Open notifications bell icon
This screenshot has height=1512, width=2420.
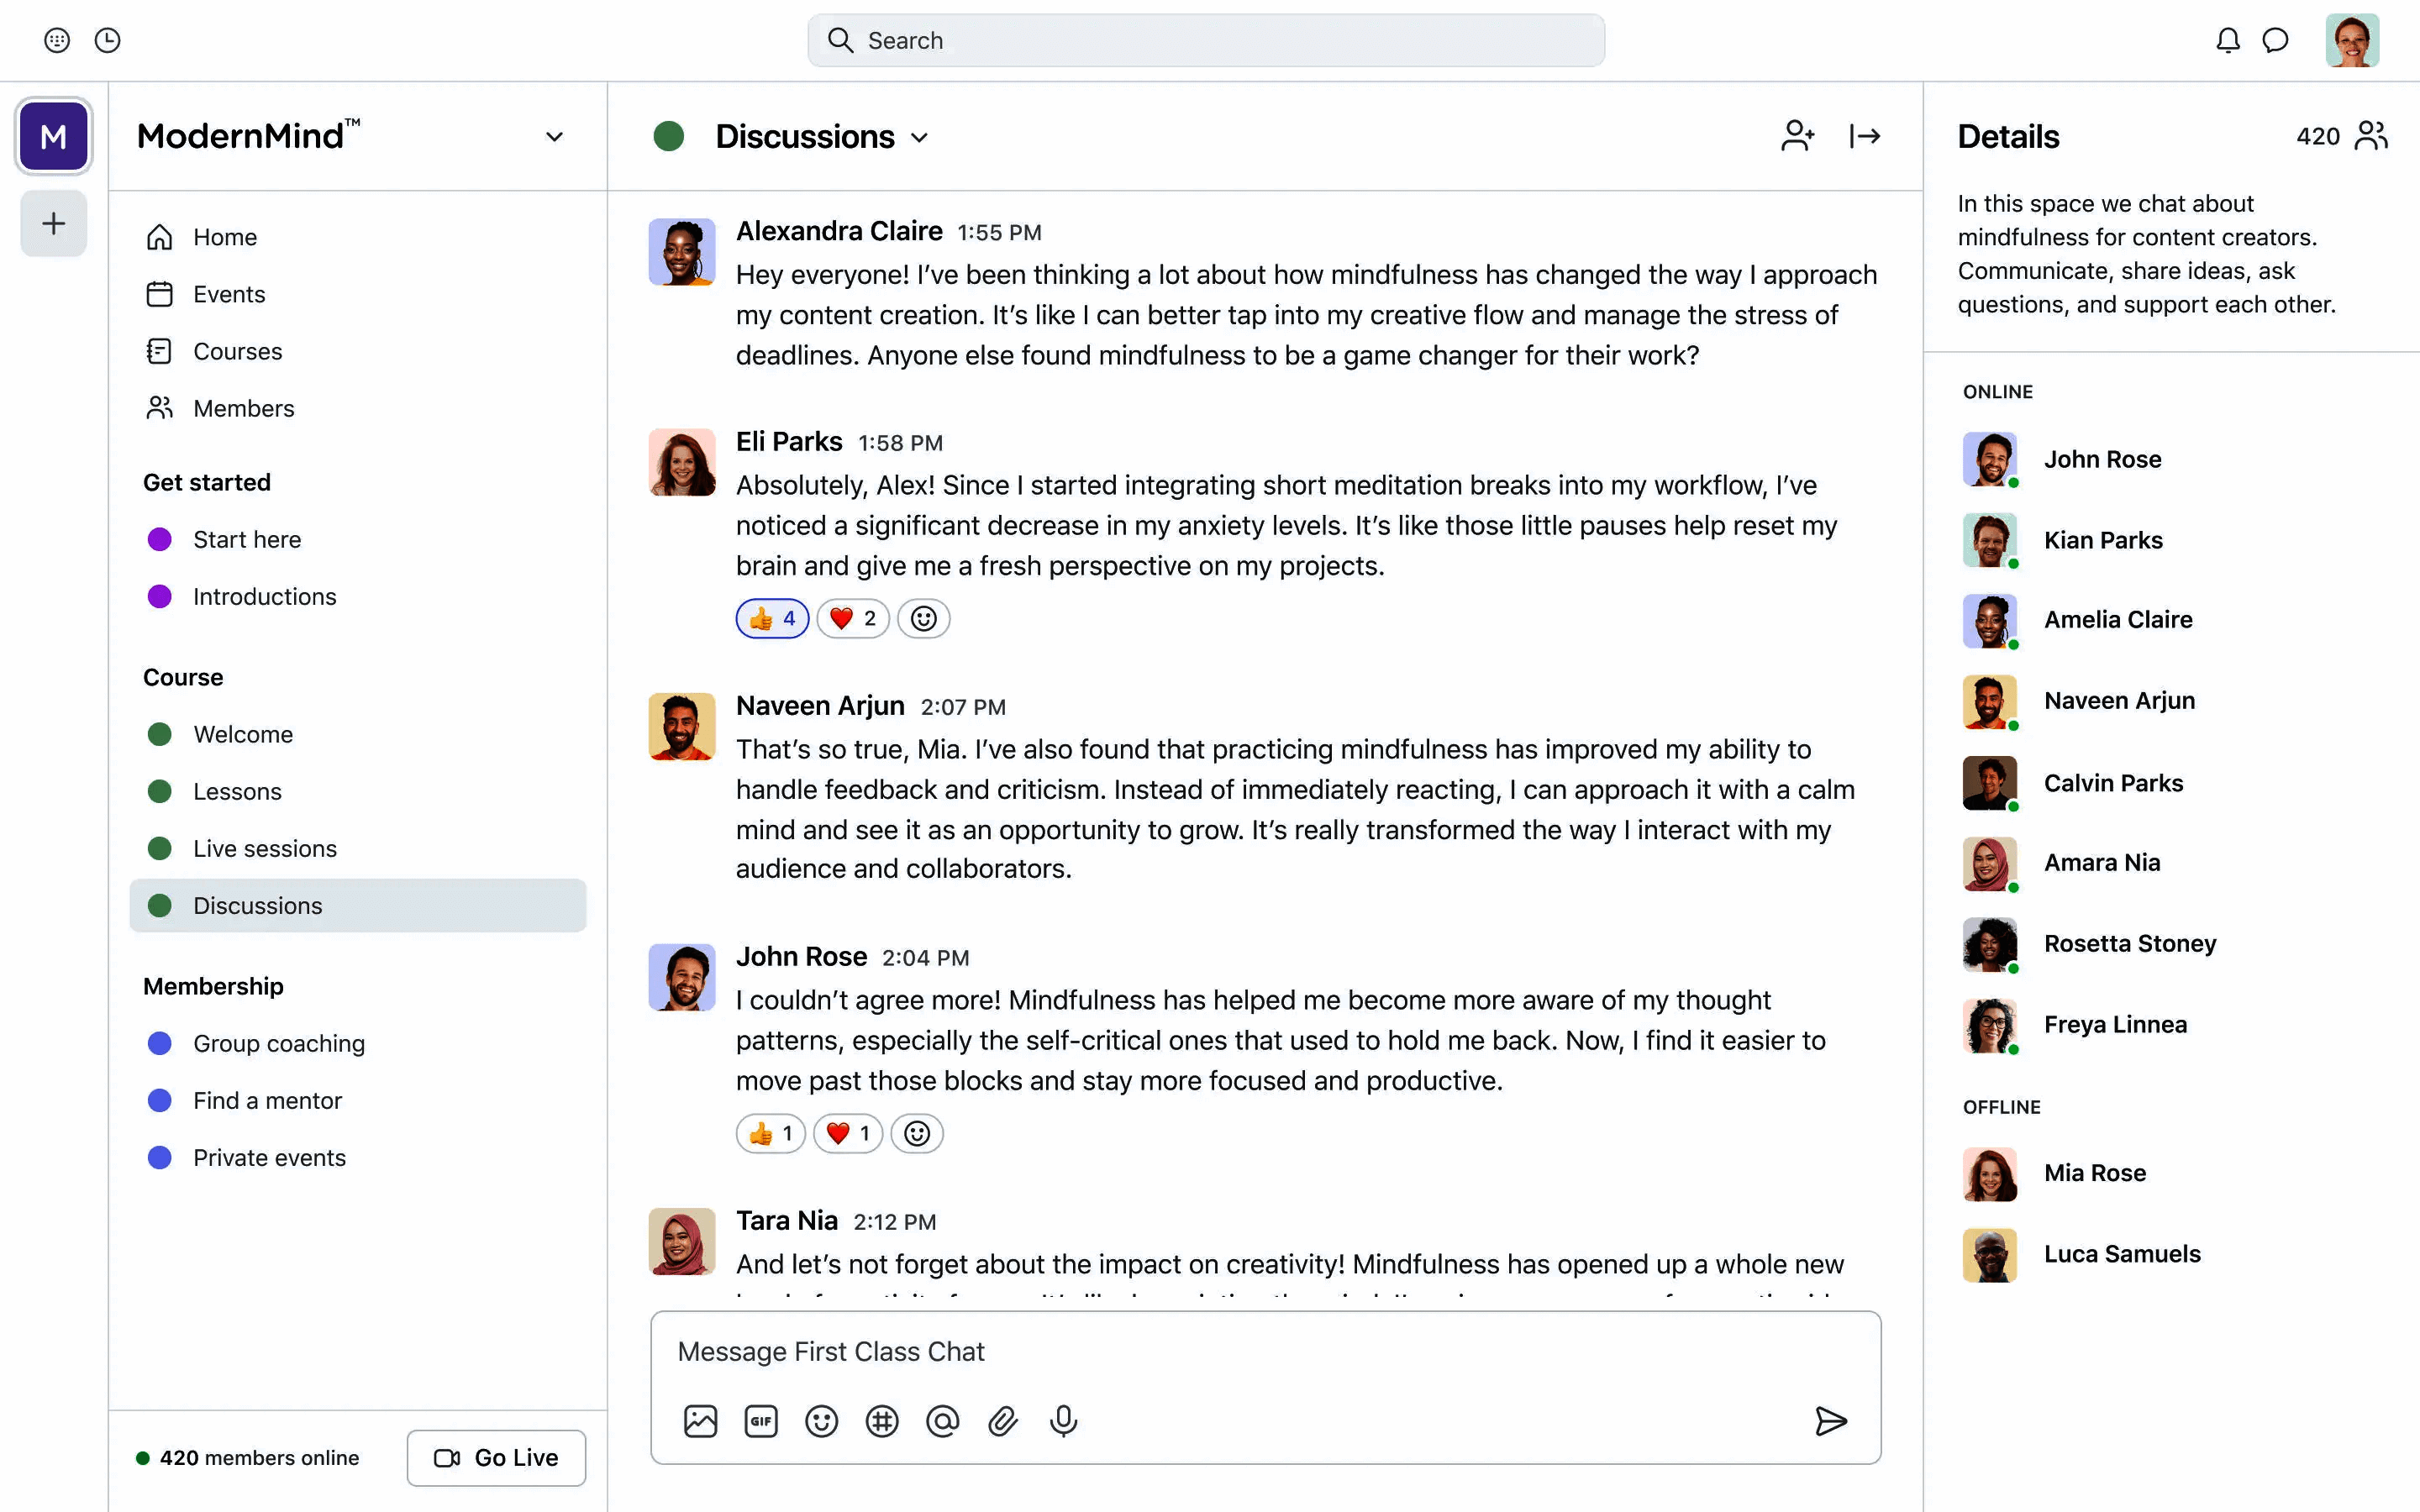pos(2227,40)
